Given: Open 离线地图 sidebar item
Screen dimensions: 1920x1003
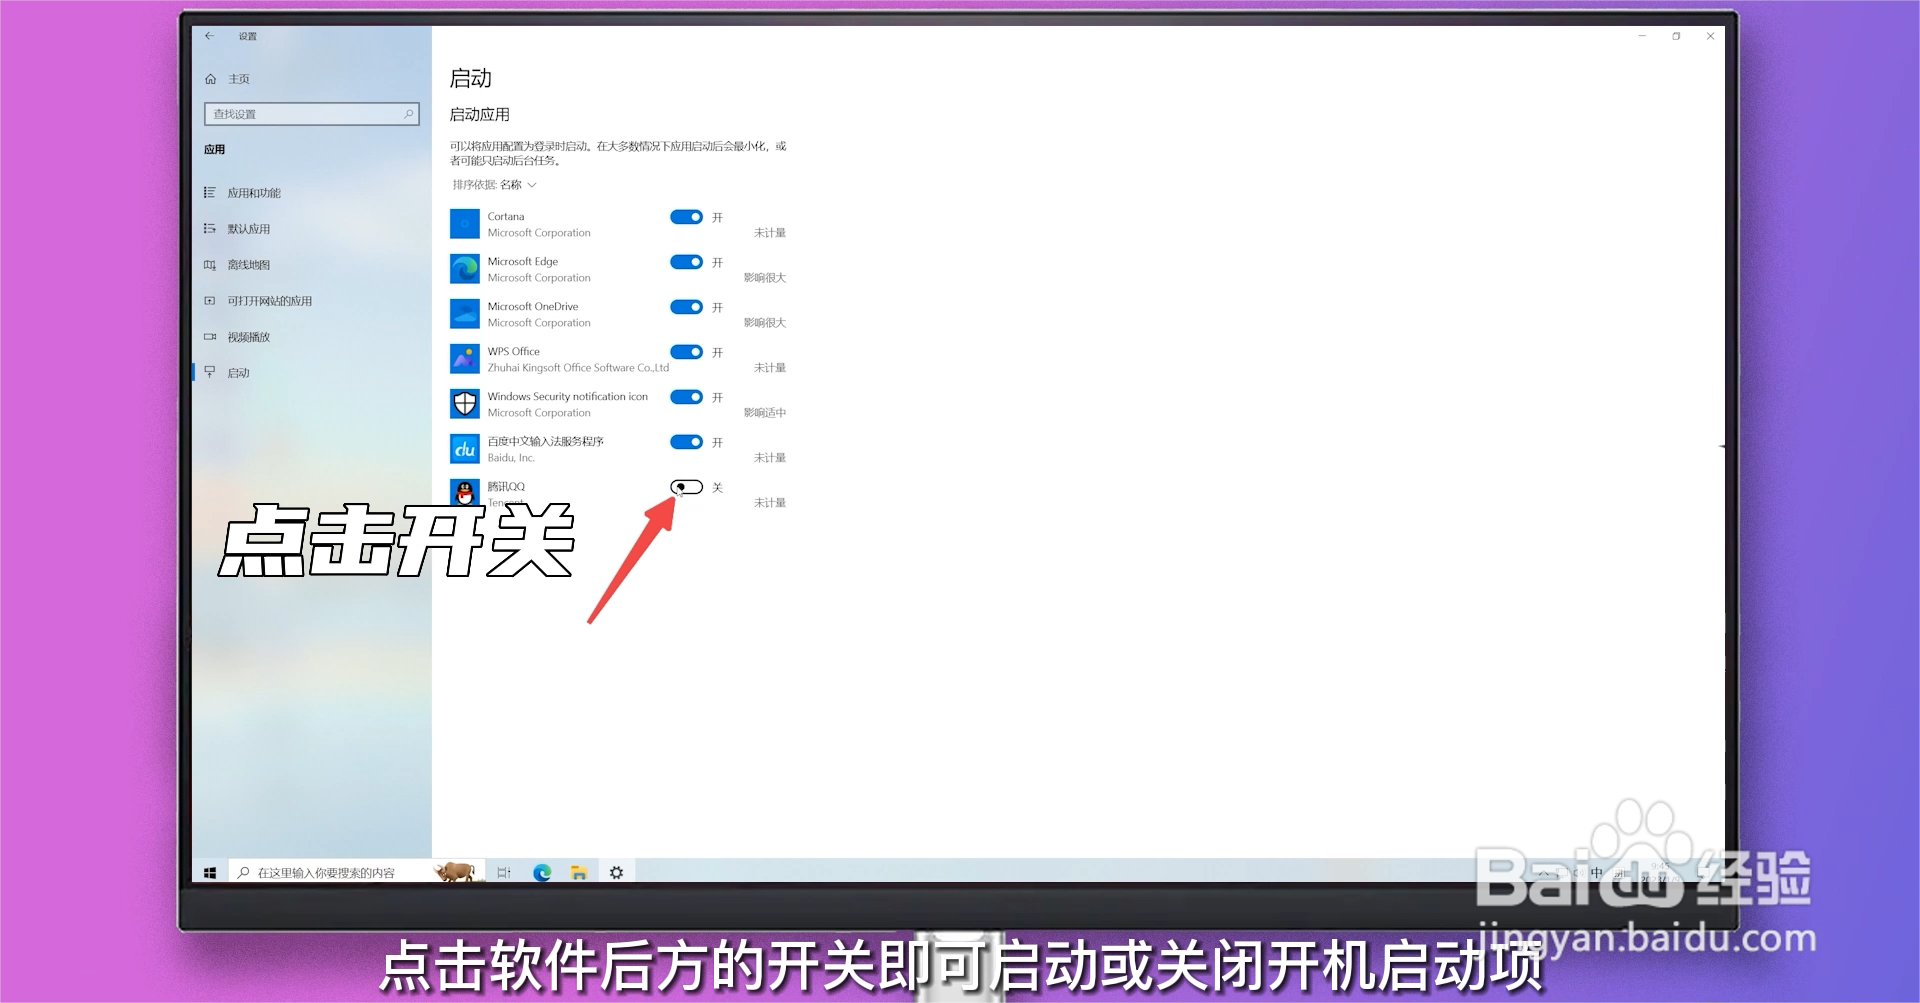Looking at the screenshot, I should click(249, 265).
